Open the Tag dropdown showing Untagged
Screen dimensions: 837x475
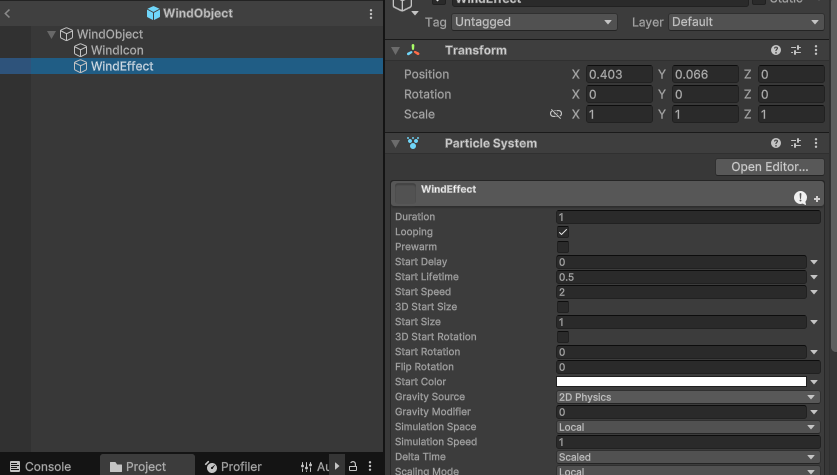[534, 22]
